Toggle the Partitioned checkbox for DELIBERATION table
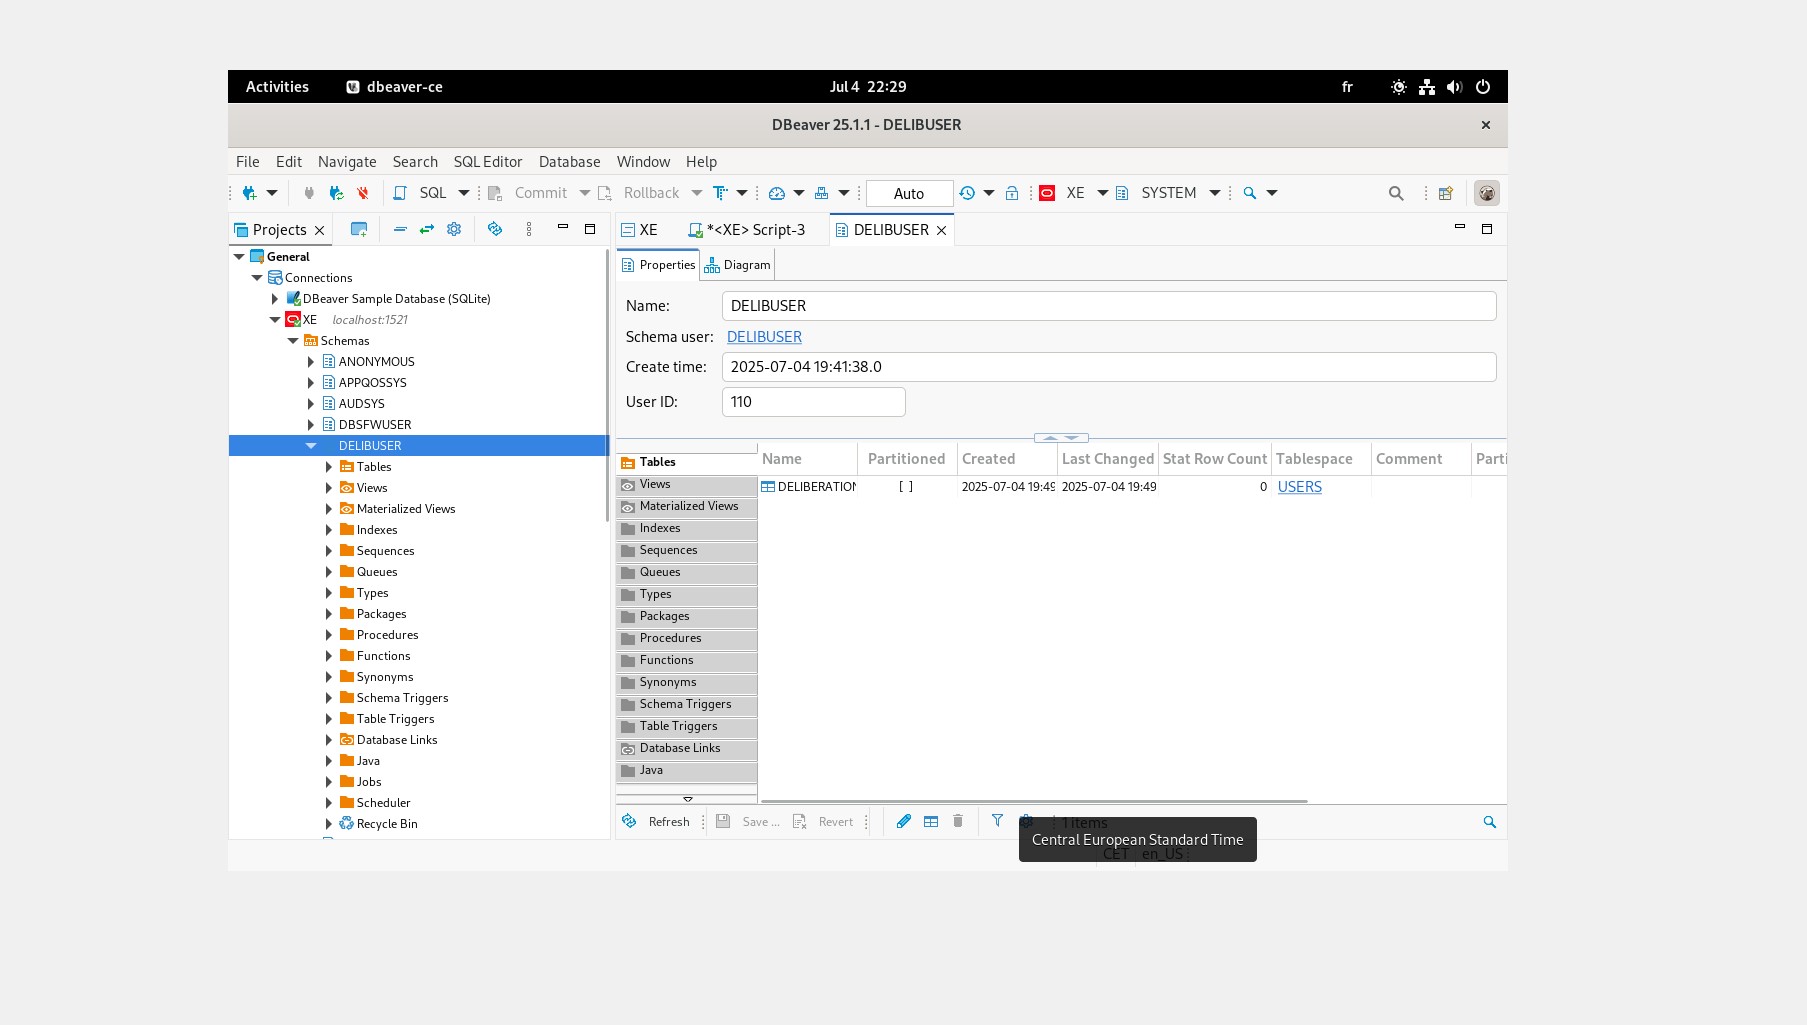 click(x=905, y=487)
